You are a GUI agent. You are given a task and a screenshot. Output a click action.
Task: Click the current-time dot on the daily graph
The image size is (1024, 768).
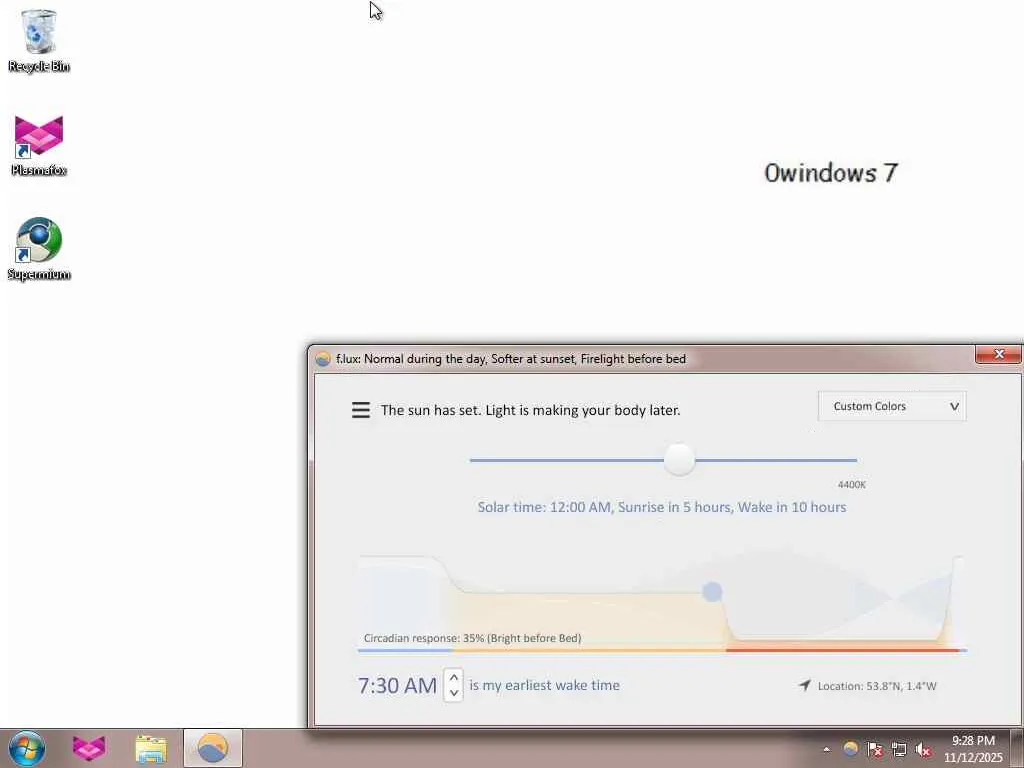point(712,592)
